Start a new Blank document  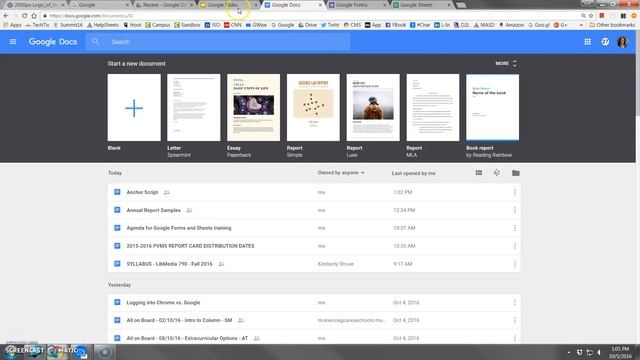134,108
